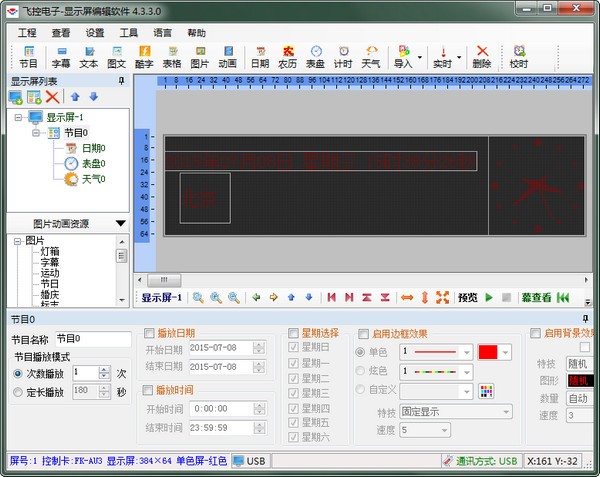Open the 设置 menu
Viewport: 600px width, 477px height.
[x=95, y=32]
